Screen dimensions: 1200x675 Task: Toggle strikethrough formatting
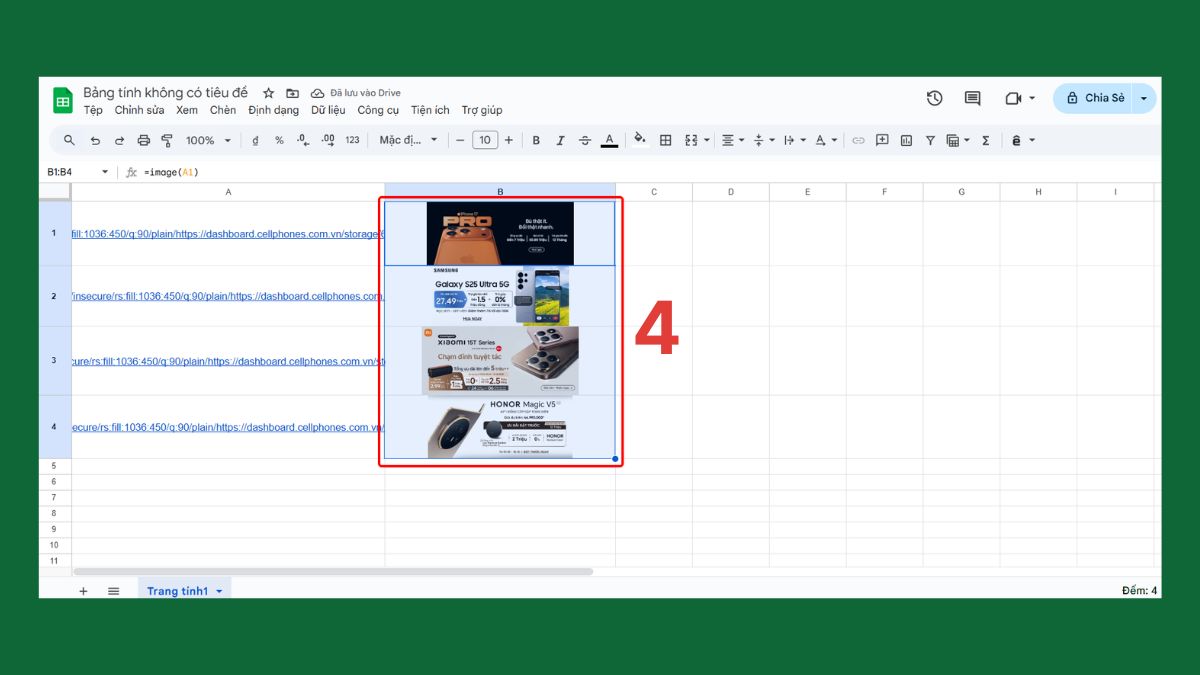click(x=585, y=140)
